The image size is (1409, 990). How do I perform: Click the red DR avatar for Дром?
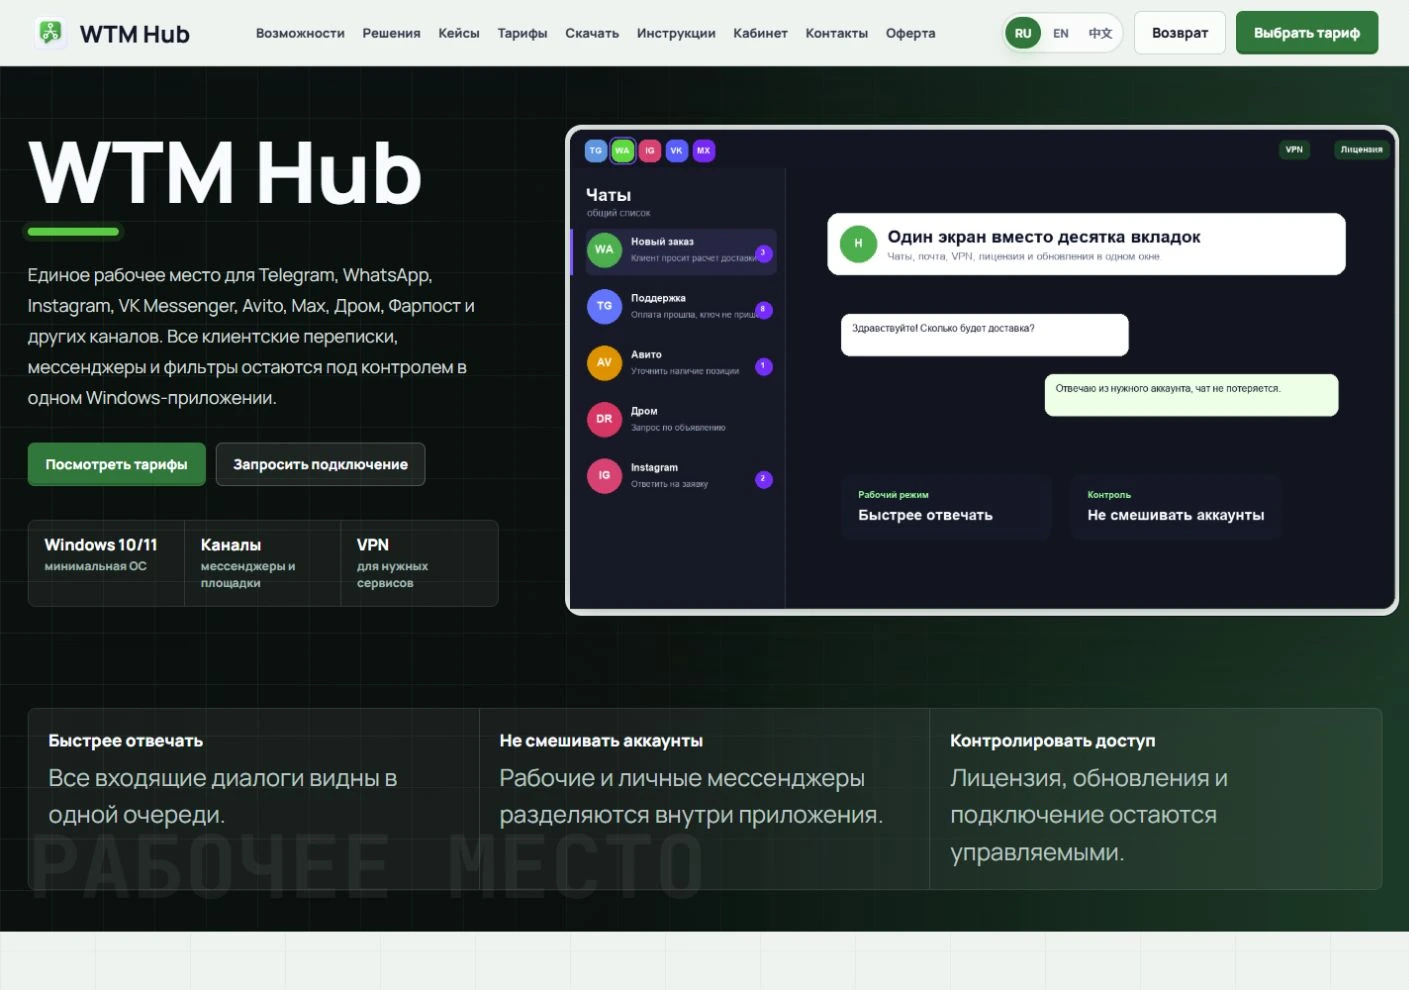(x=604, y=419)
